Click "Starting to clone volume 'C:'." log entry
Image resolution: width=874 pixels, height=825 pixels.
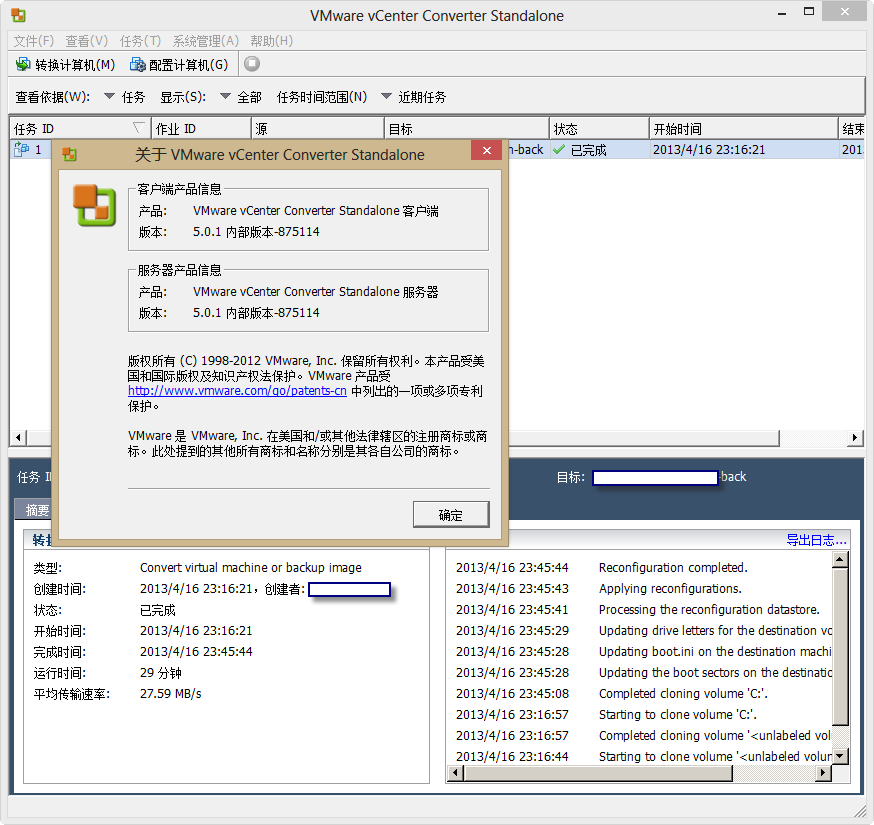click(677, 715)
